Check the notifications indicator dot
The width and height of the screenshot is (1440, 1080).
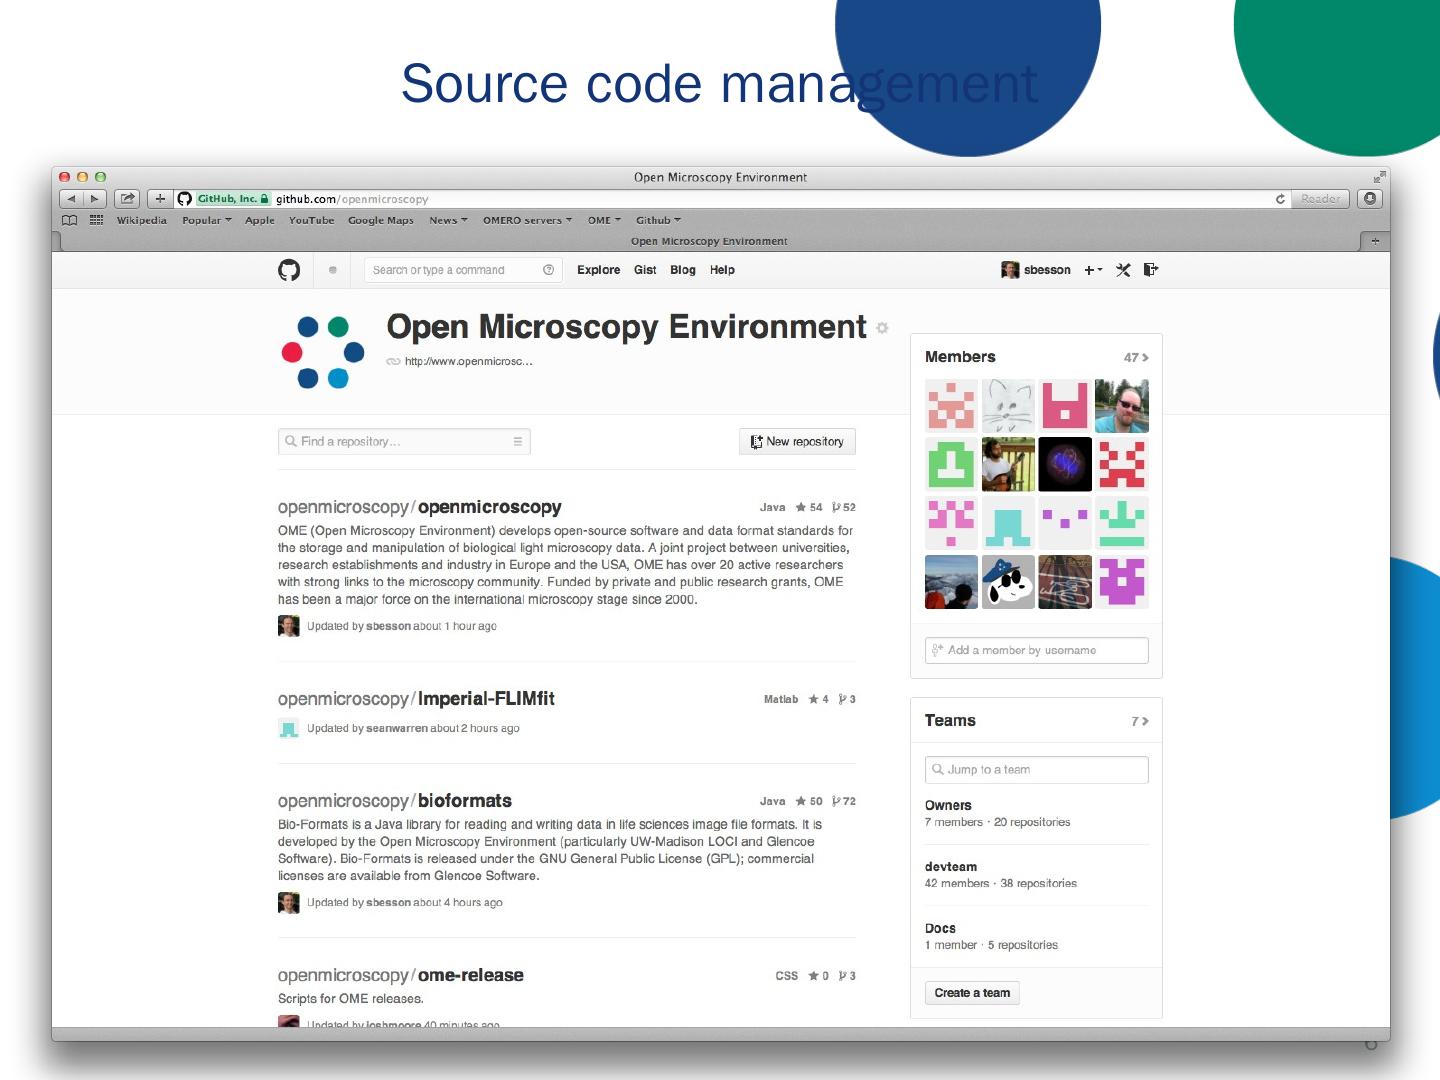[333, 270]
